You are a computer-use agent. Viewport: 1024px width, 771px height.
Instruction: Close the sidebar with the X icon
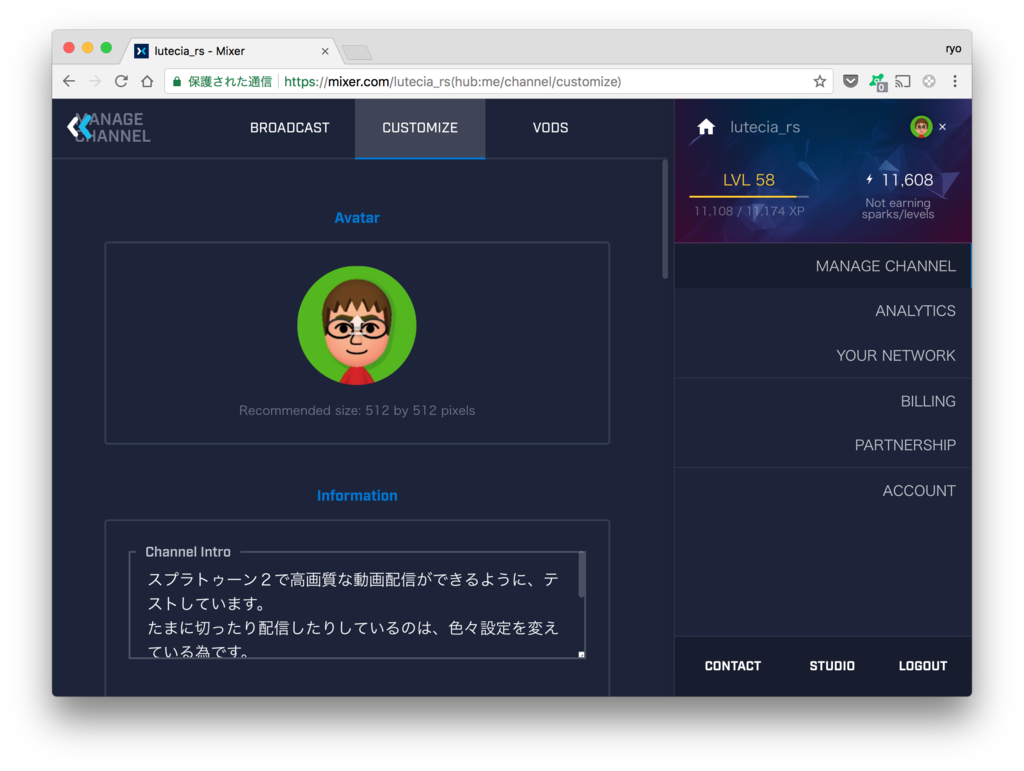tap(942, 127)
